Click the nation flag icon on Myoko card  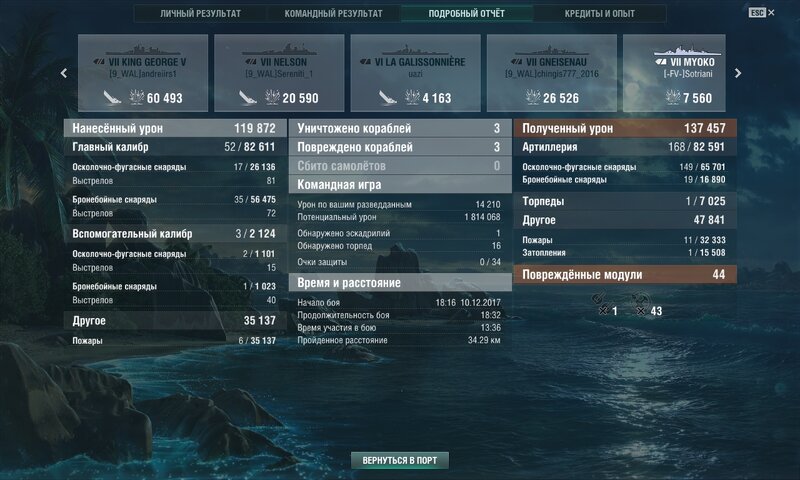[661, 62]
